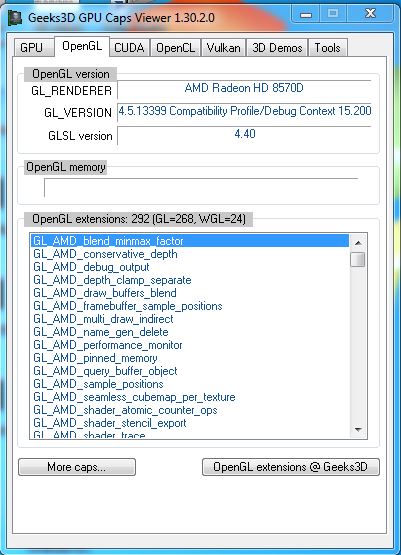Select GL_AMD_debug_output extension entry
Image resolution: width=401 pixels, height=555 pixels.
pyautogui.click(x=91, y=267)
